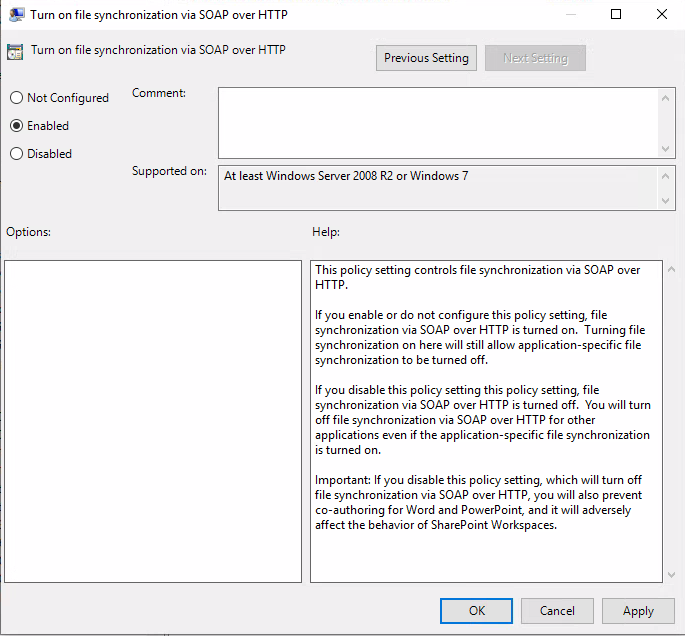
Task: Click the 'Options:' label
Action: pyautogui.click(x=28, y=232)
